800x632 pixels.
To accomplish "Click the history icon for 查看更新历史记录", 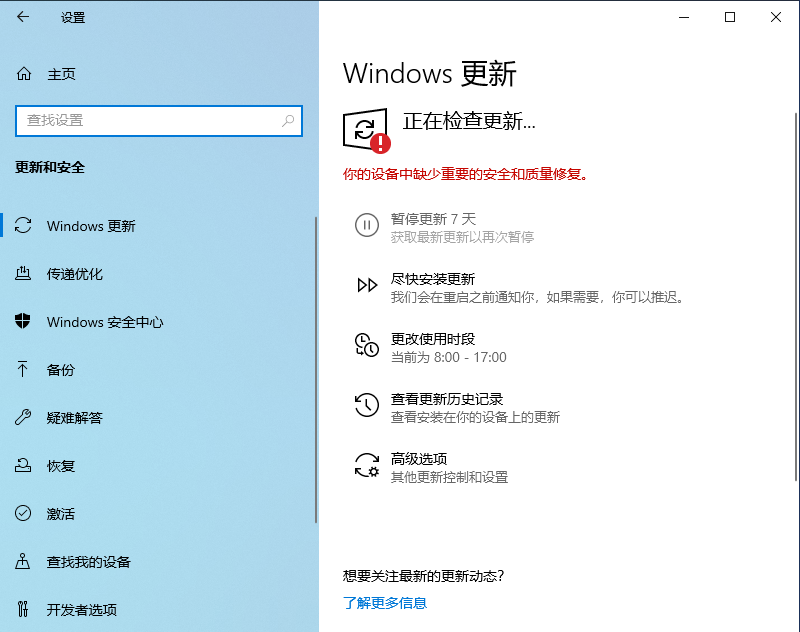I will pyautogui.click(x=367, y=405).
